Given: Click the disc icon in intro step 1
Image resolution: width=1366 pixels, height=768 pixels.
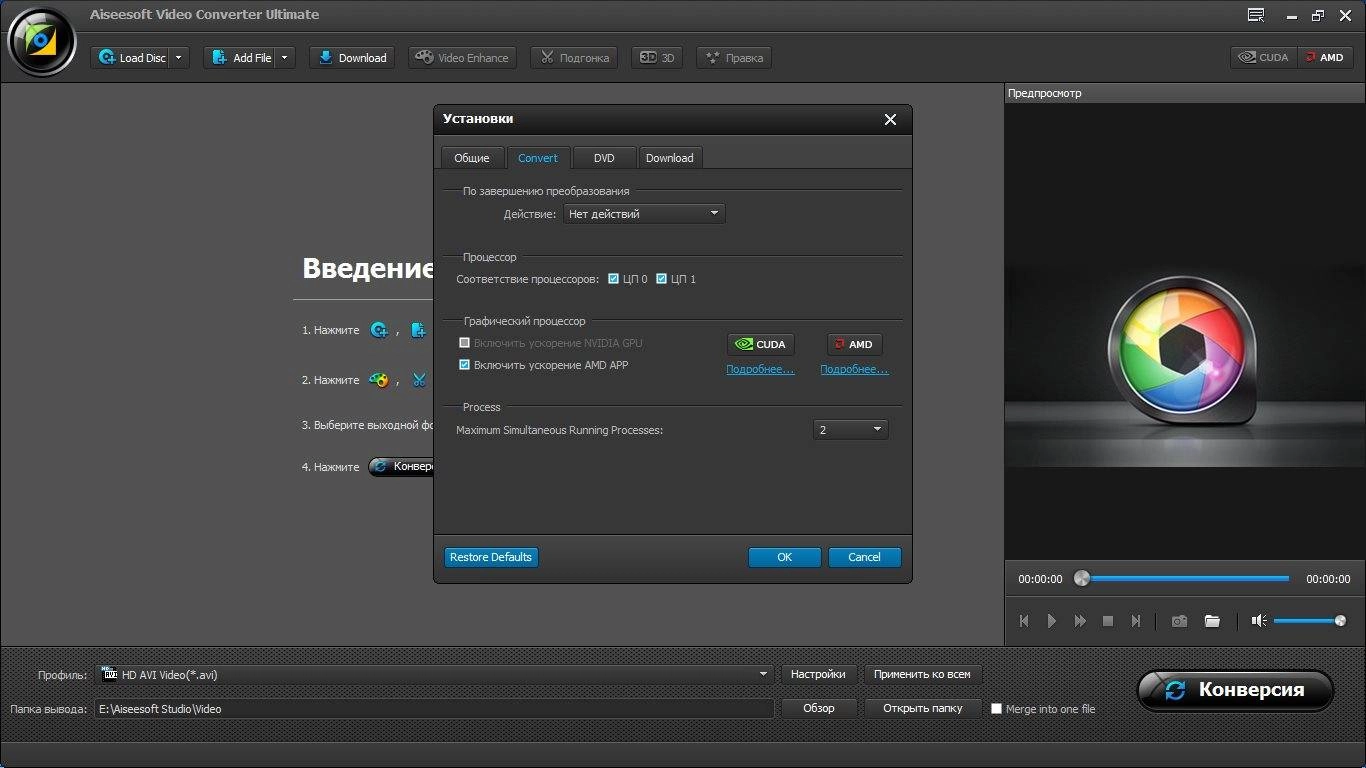Looking at the screenshot, I should coord(379,330).
